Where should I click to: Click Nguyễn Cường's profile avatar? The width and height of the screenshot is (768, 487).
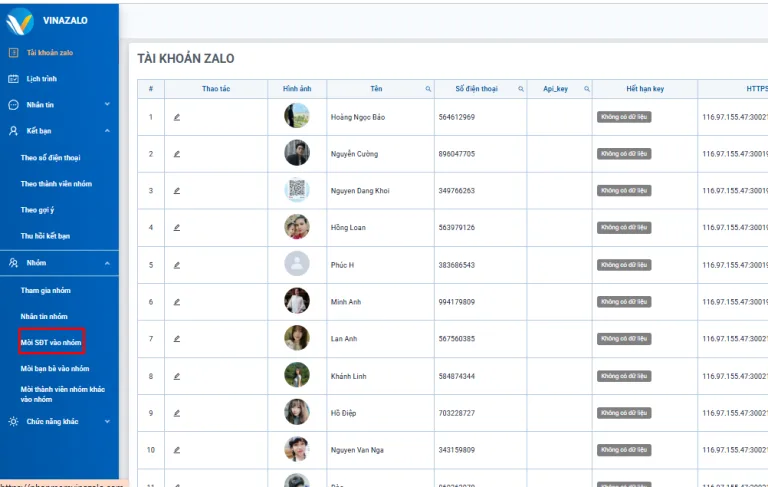[296, 153]
